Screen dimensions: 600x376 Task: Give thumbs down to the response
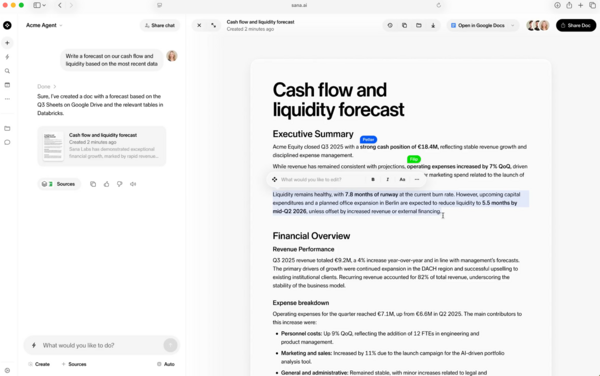tap(120, 184)
